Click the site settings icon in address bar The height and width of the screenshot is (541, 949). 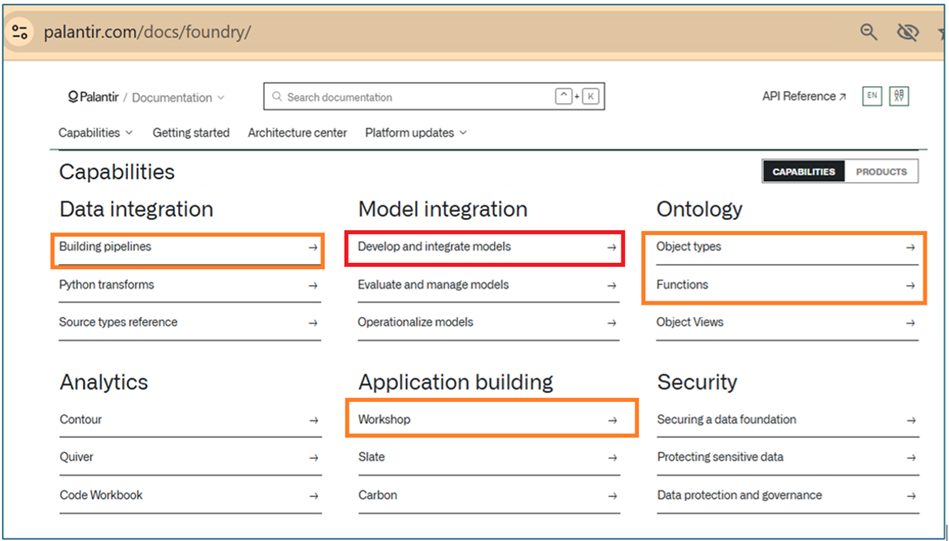(x=20, y=32)
